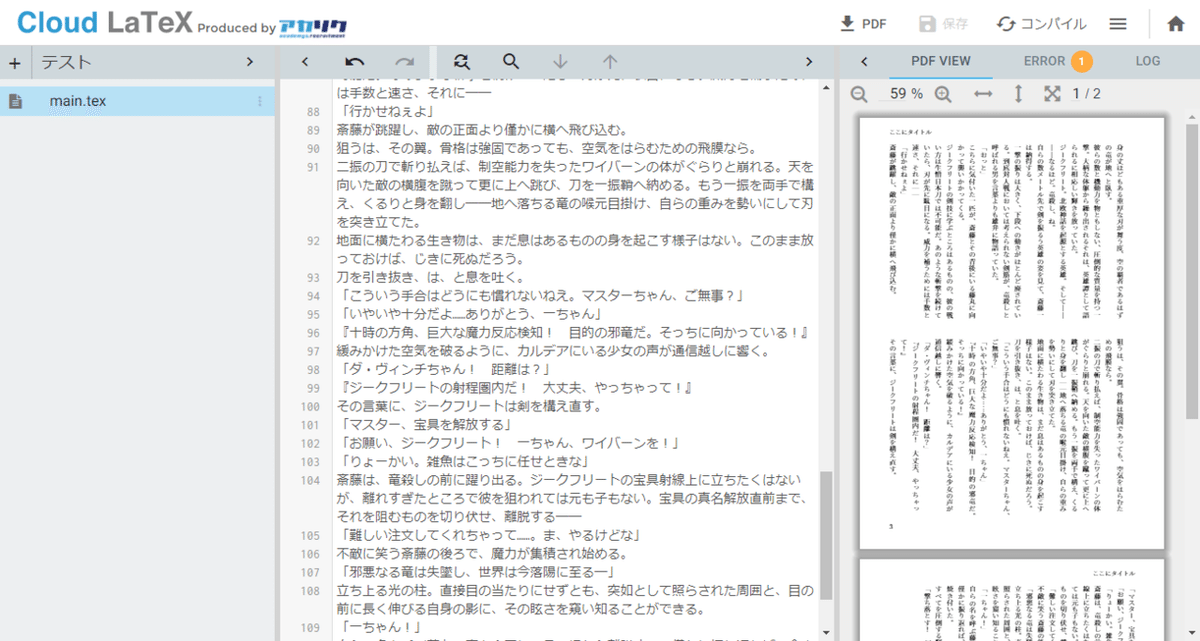Click the text 「行かせねえよ」
Viewport: 1200px width, 641px height.
386,111
